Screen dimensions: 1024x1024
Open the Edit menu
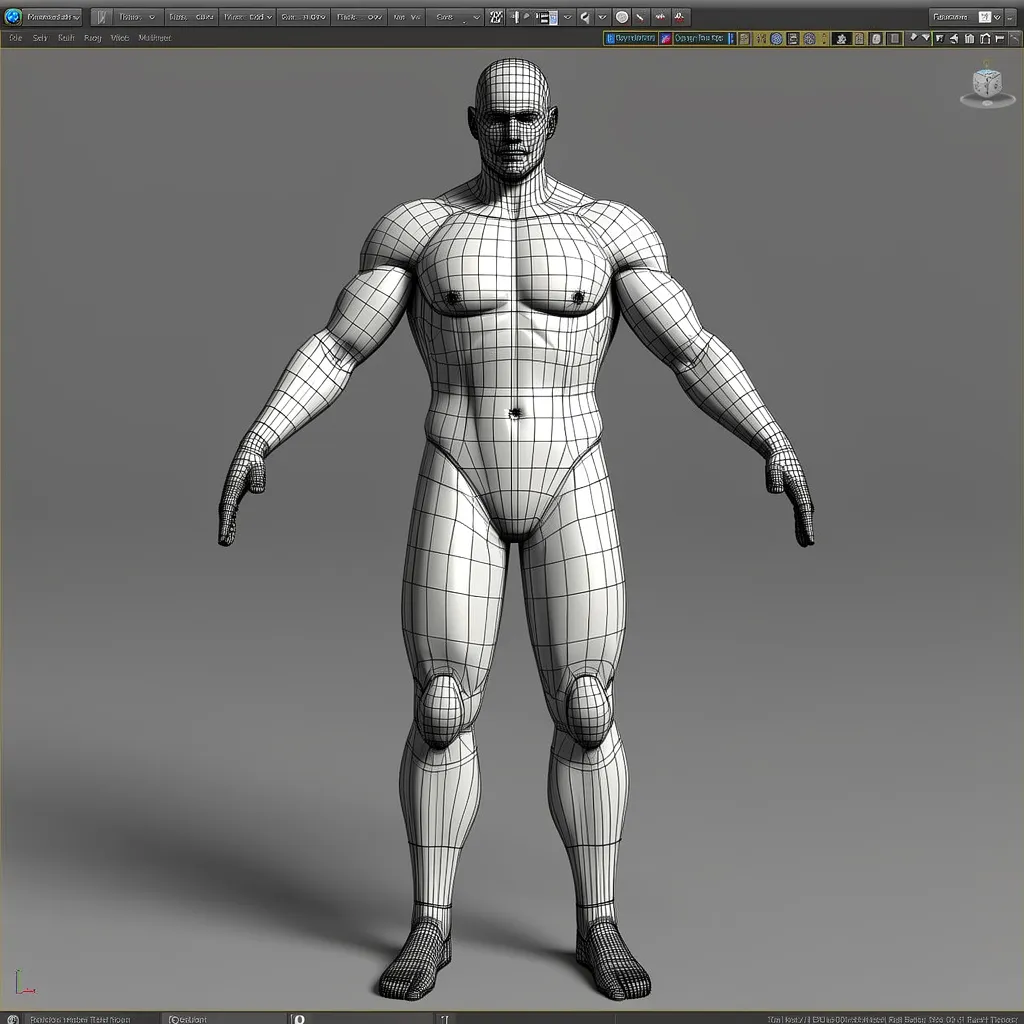(40, 38)
